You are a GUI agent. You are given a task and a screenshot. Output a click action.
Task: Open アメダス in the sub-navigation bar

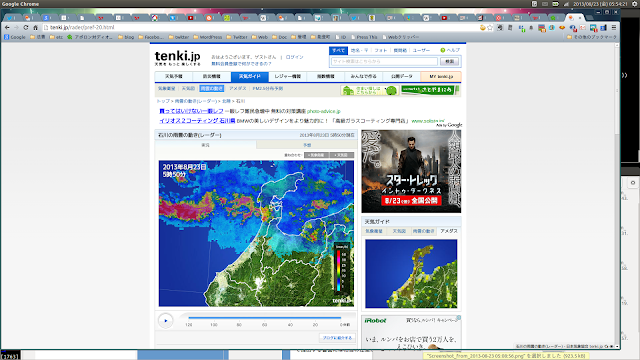coord(238,88)
